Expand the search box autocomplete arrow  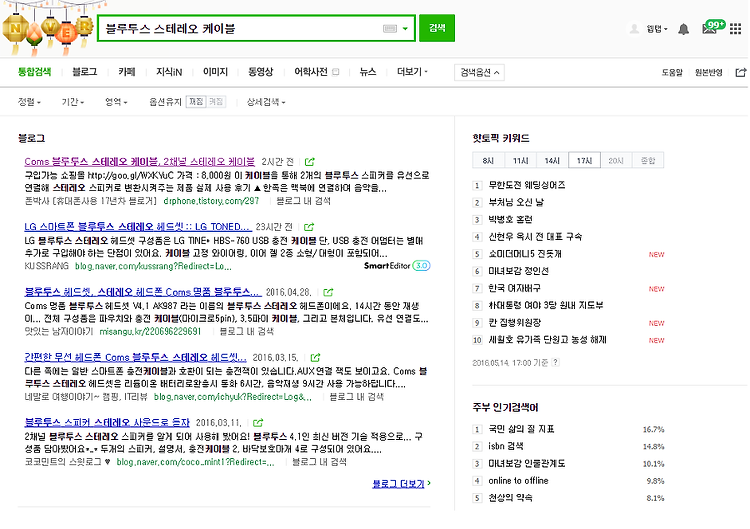point(405,29)
